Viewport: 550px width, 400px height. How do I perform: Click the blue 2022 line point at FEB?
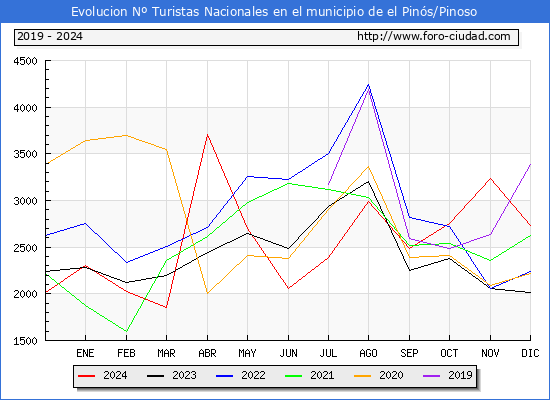126,262
